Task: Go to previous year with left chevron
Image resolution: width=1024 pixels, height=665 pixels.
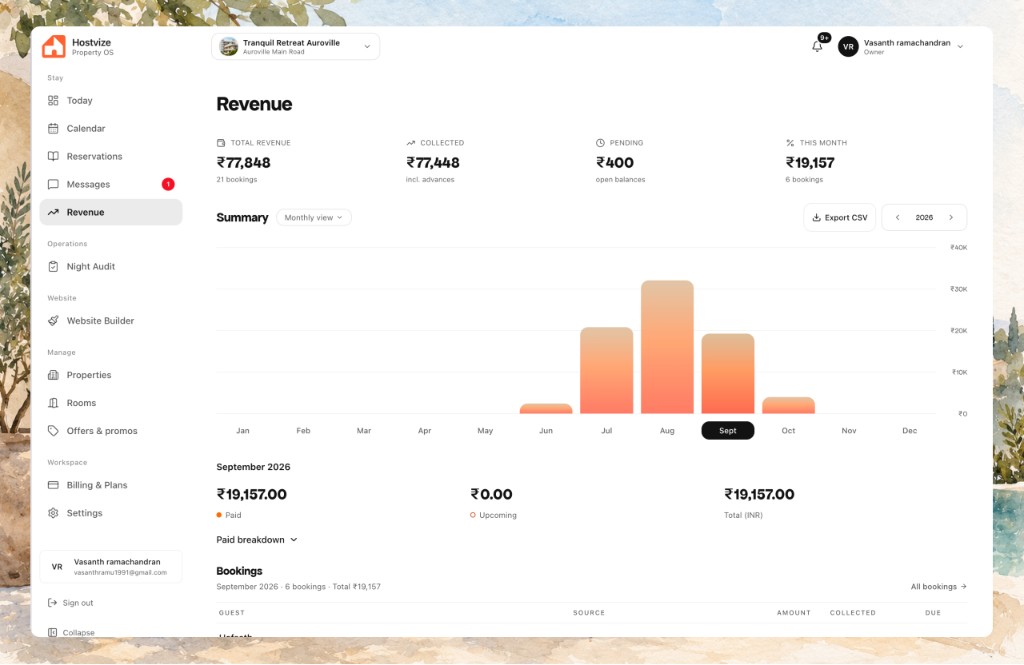Action: (x=897, y=218)
